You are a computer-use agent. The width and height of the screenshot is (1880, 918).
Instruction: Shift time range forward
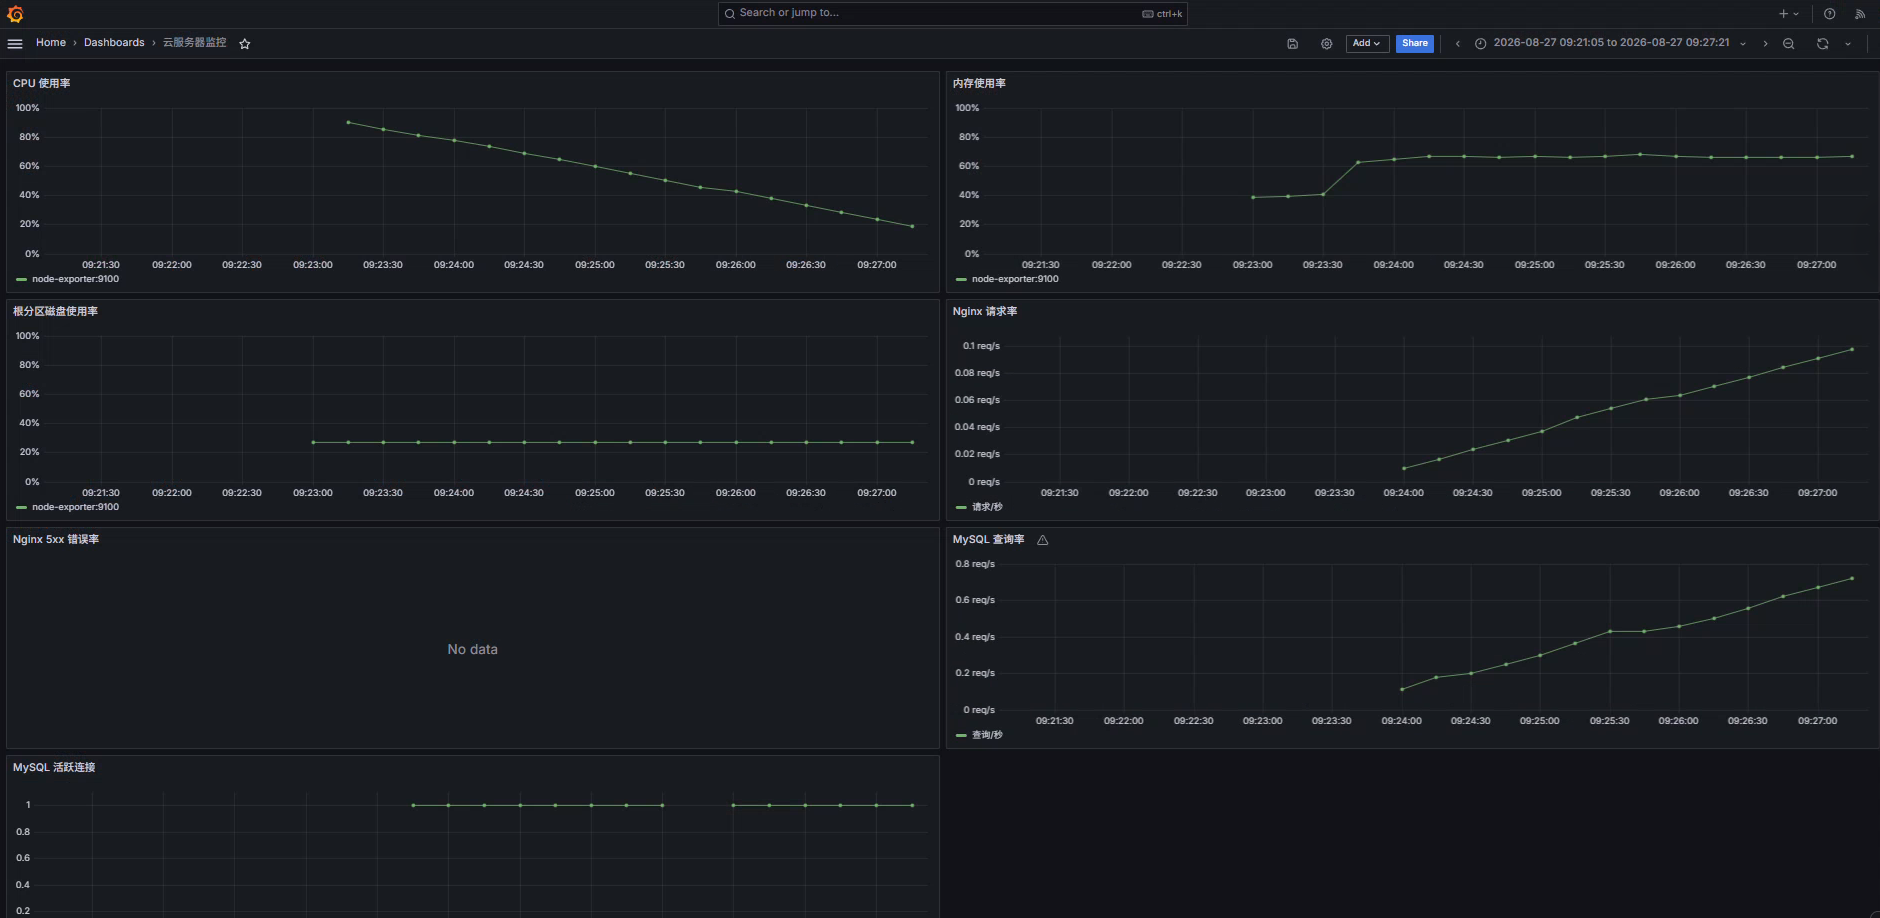coord(1765,44)
